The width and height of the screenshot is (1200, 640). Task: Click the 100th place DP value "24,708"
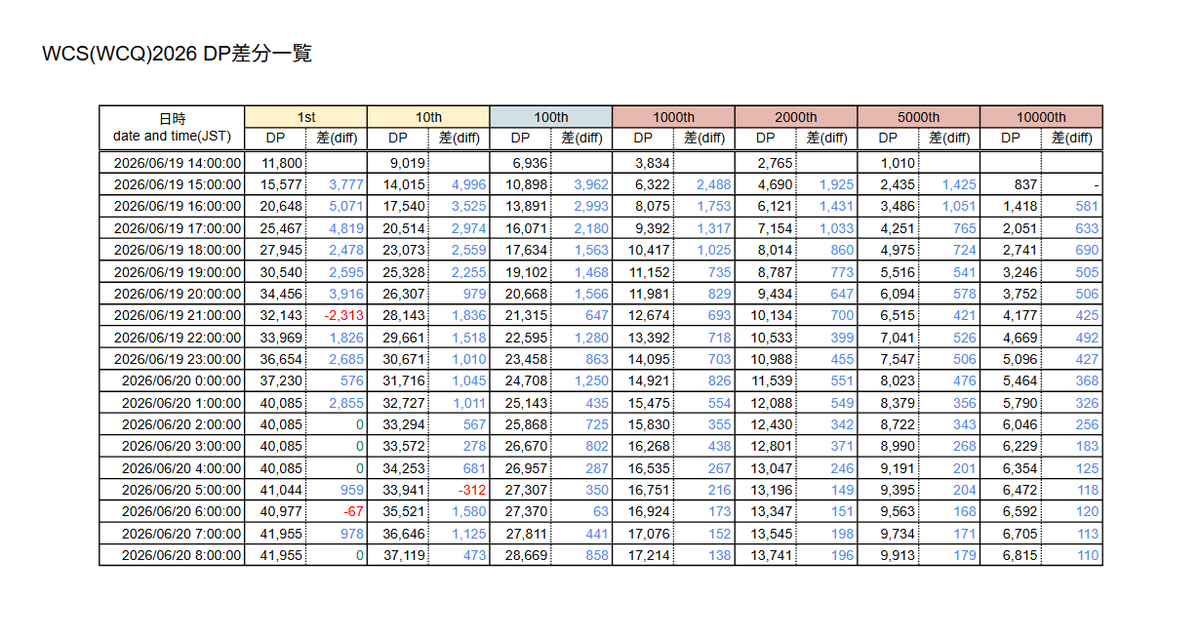pos(527,381)
